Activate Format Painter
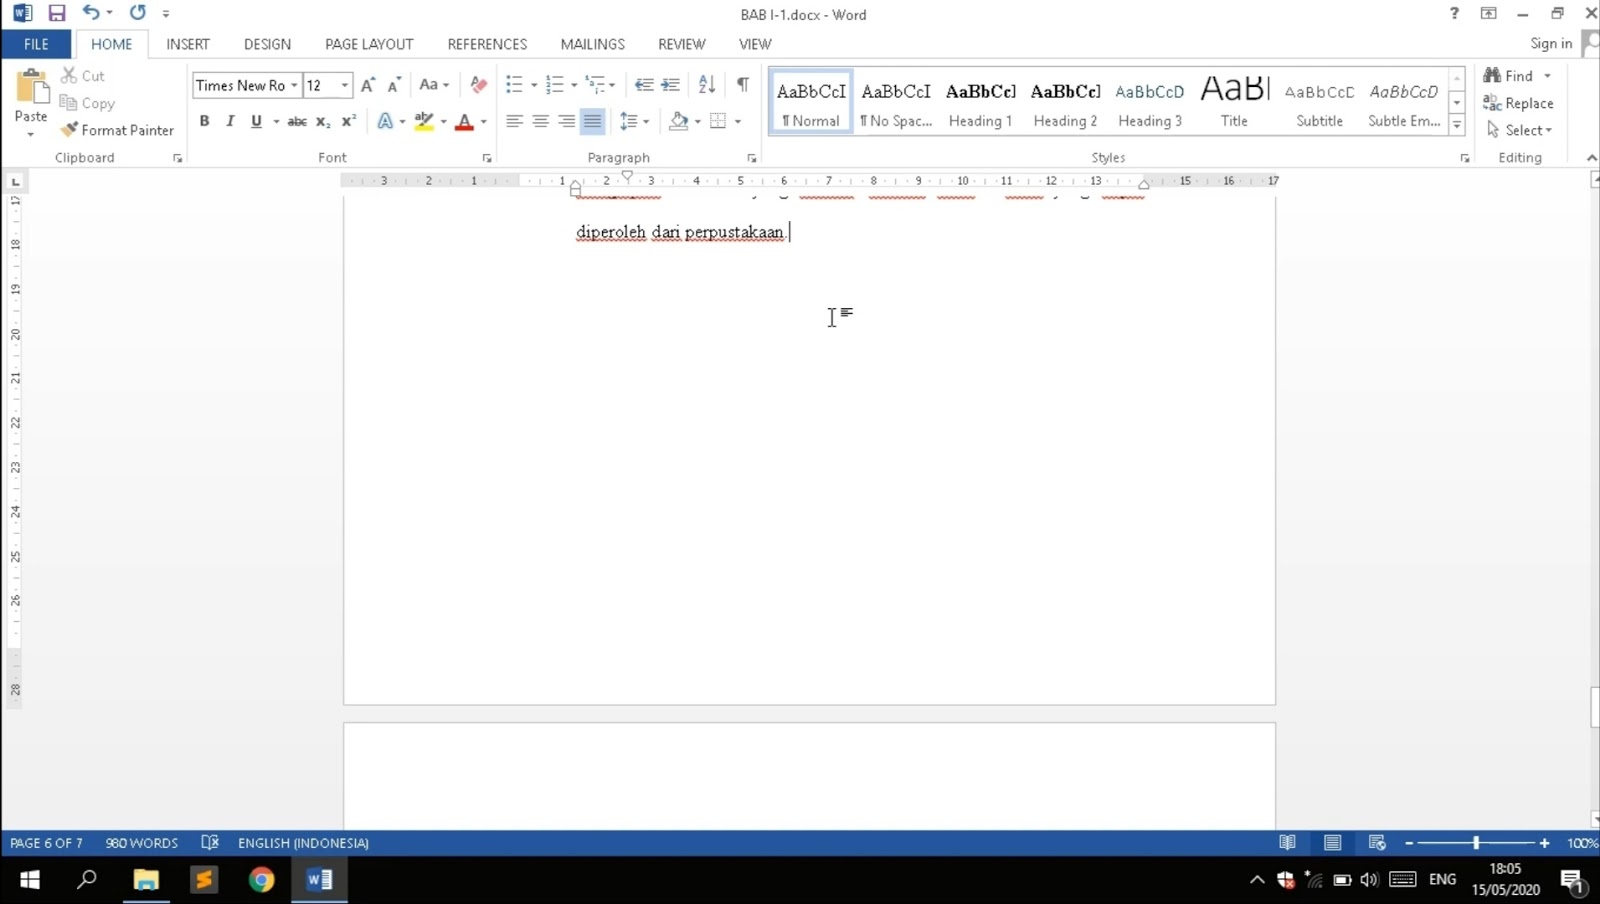Image resolution: width=1600 pixels, height=904 pixels. (117, 130)
